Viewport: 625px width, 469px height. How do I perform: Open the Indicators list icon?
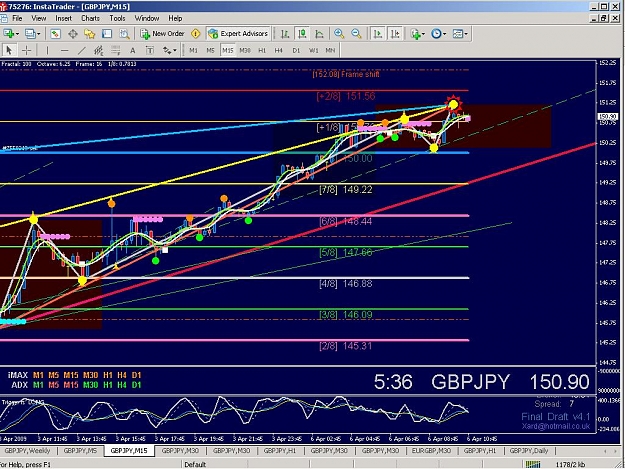(x=415, y=34)
